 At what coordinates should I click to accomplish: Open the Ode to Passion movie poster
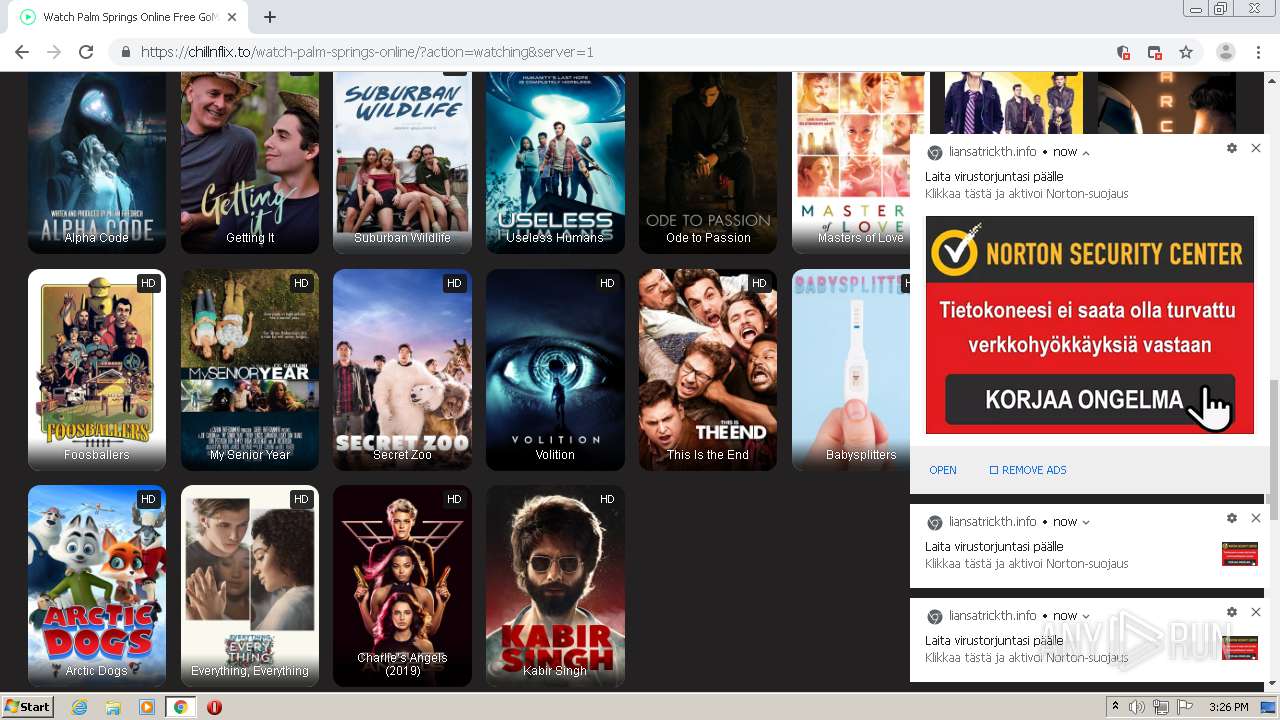click(x=708, y=163)
